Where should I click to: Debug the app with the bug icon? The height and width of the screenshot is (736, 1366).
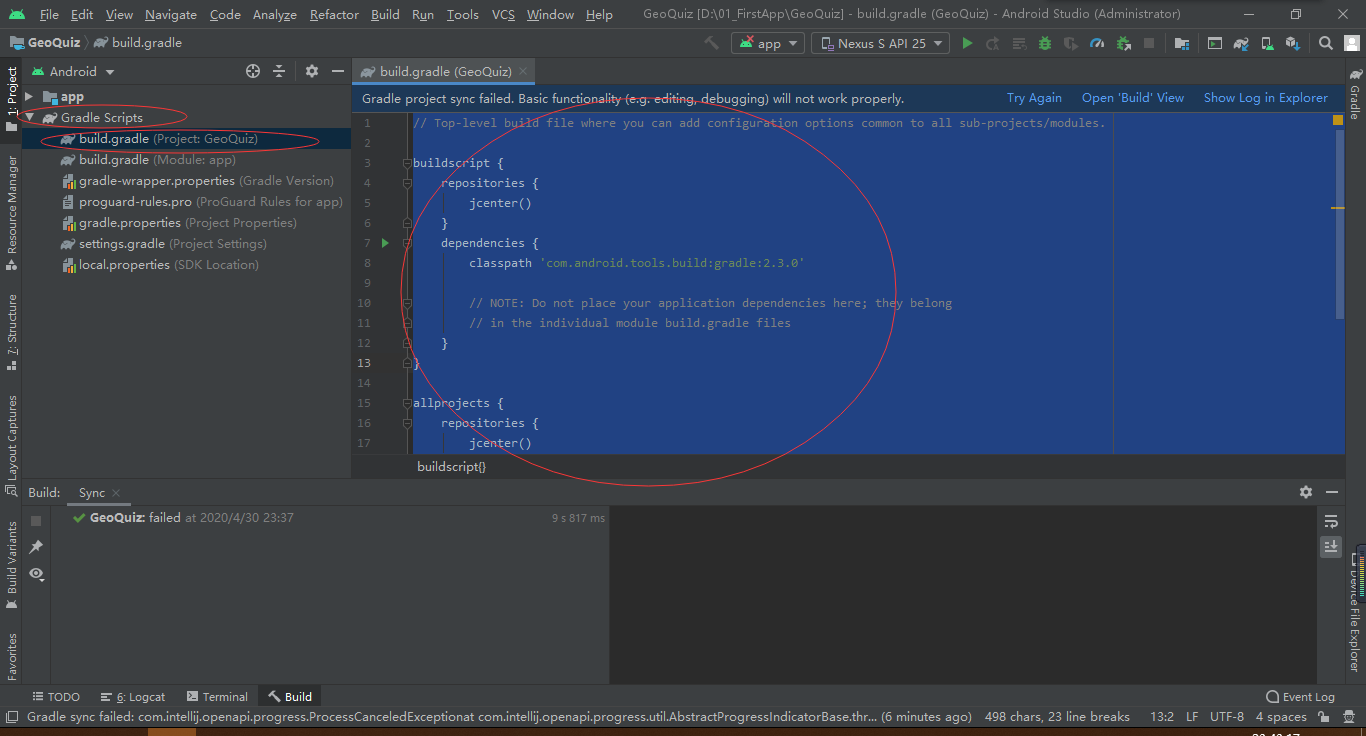1046,43
